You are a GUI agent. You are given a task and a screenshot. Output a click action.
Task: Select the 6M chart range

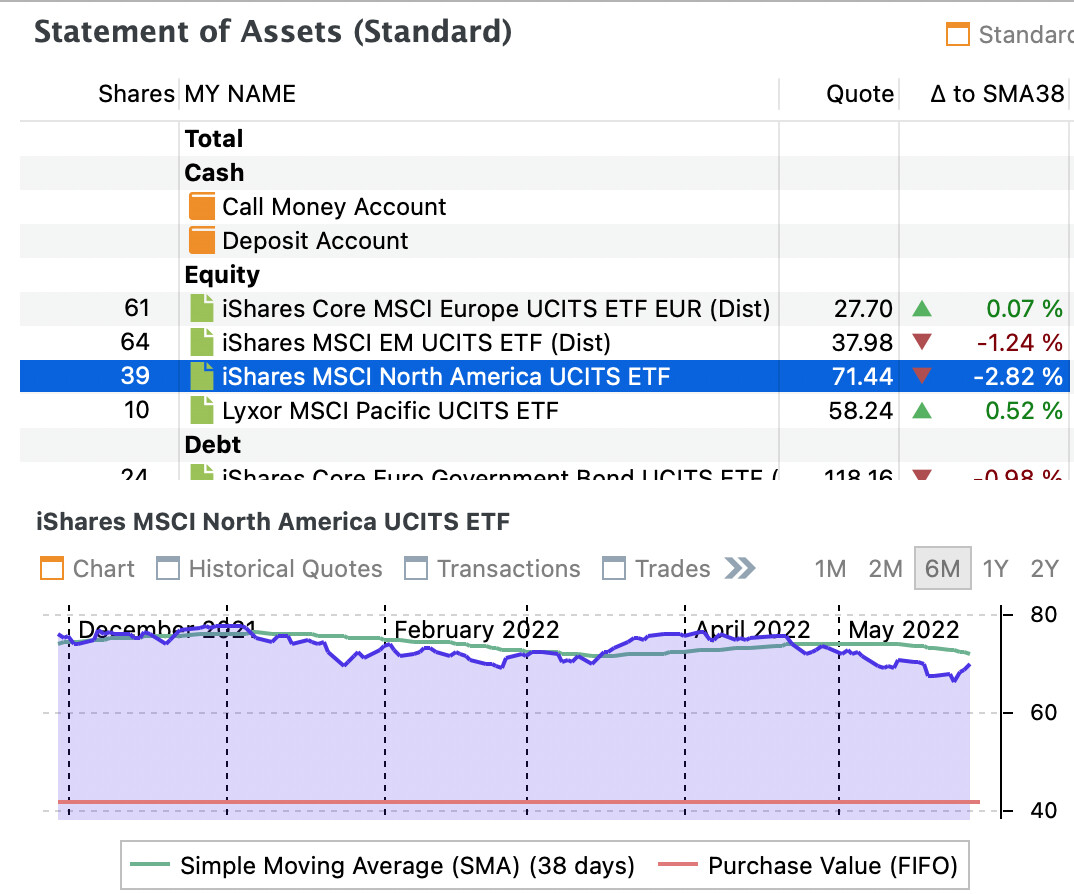pos(942,569)
